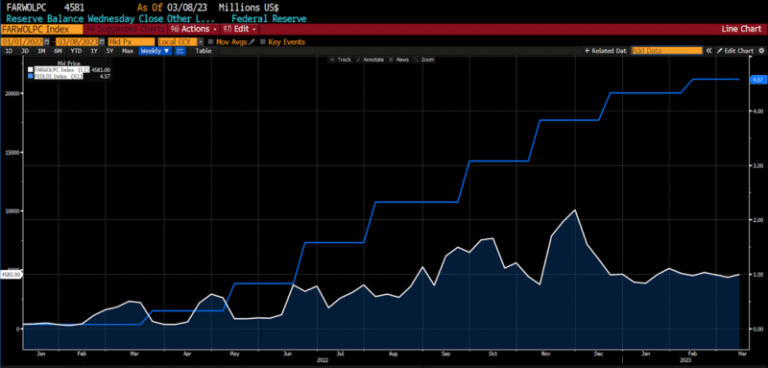Click the Edit Chart button

click(736, 50)
